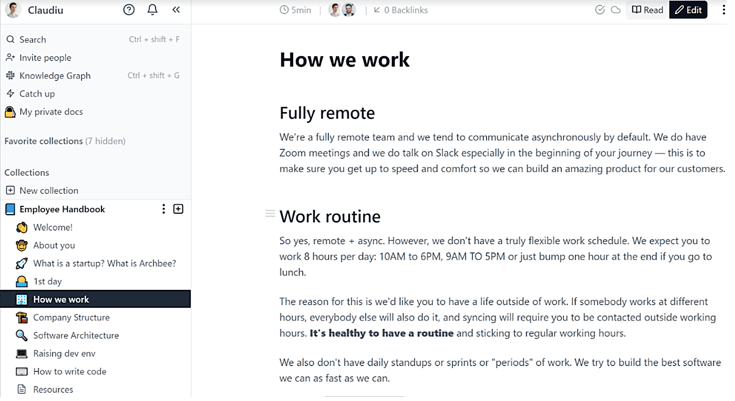The image size is (735, 401).
Task: Switch to Read mode
Action: pyautogui.click(x=647, y=10)
